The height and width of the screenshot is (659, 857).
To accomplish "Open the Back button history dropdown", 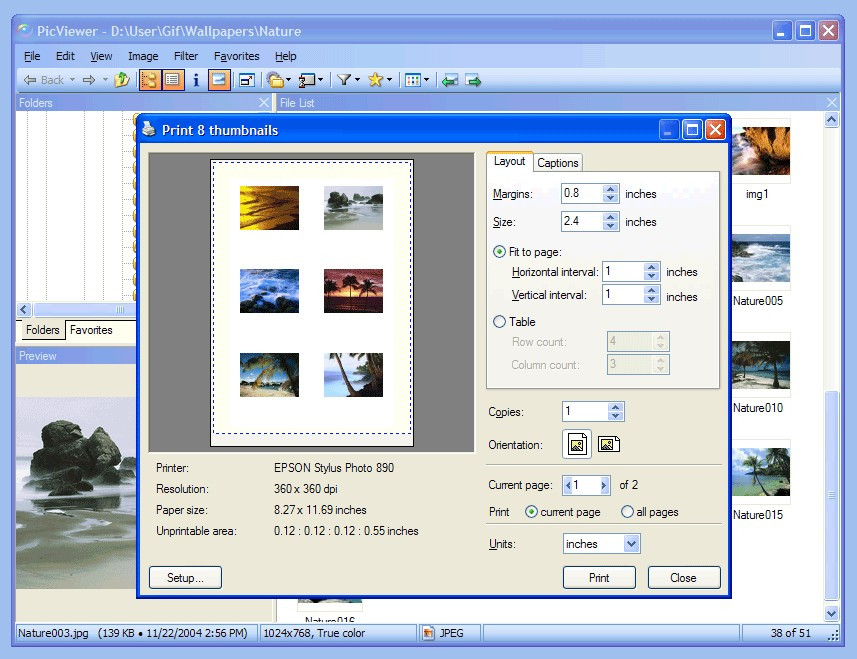I will click(73, 80).
